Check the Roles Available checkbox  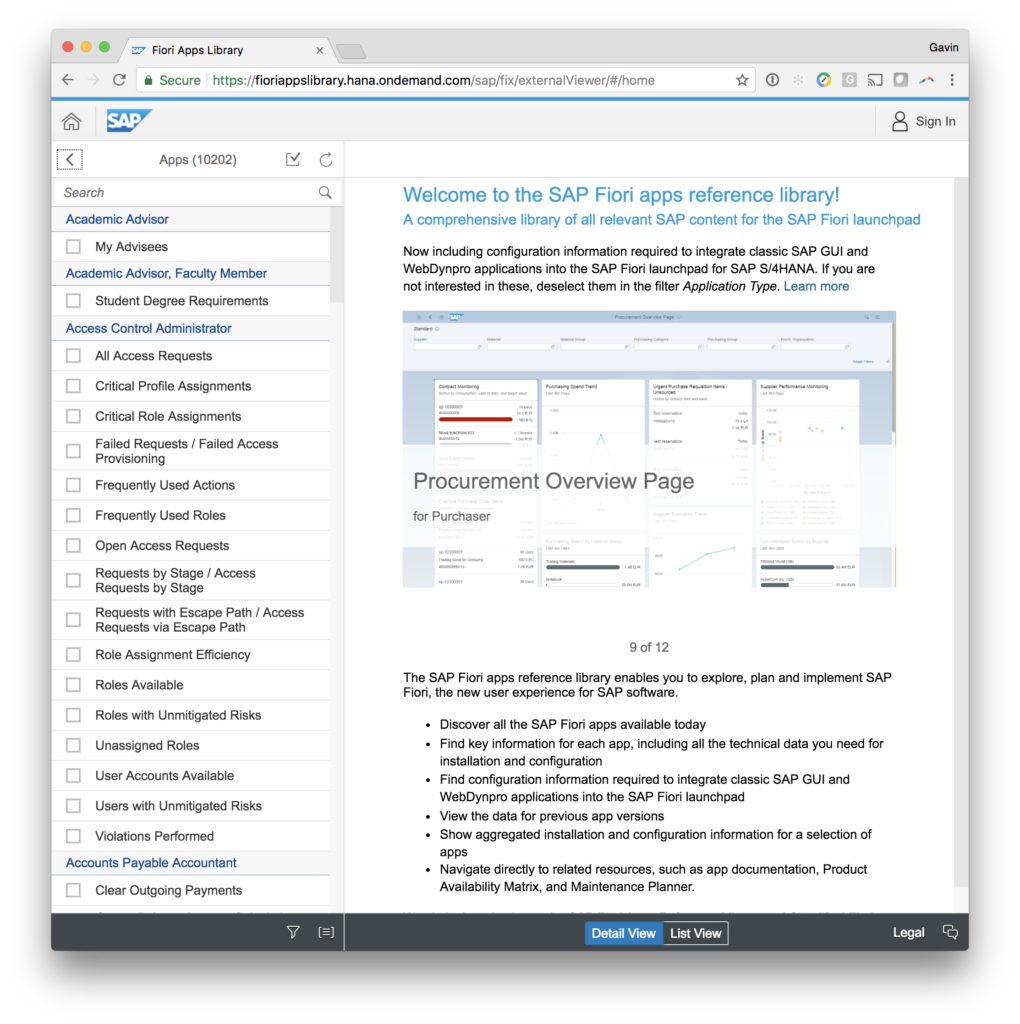click(73, 685)
